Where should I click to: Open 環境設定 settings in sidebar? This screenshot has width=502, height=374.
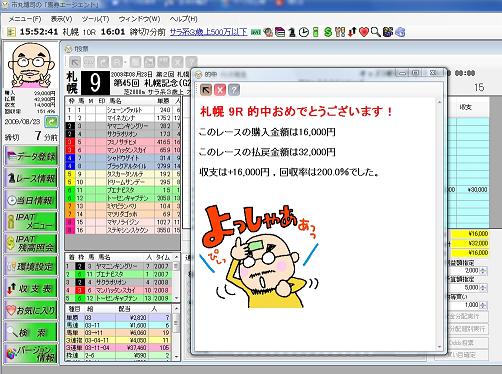pos(31,266)
